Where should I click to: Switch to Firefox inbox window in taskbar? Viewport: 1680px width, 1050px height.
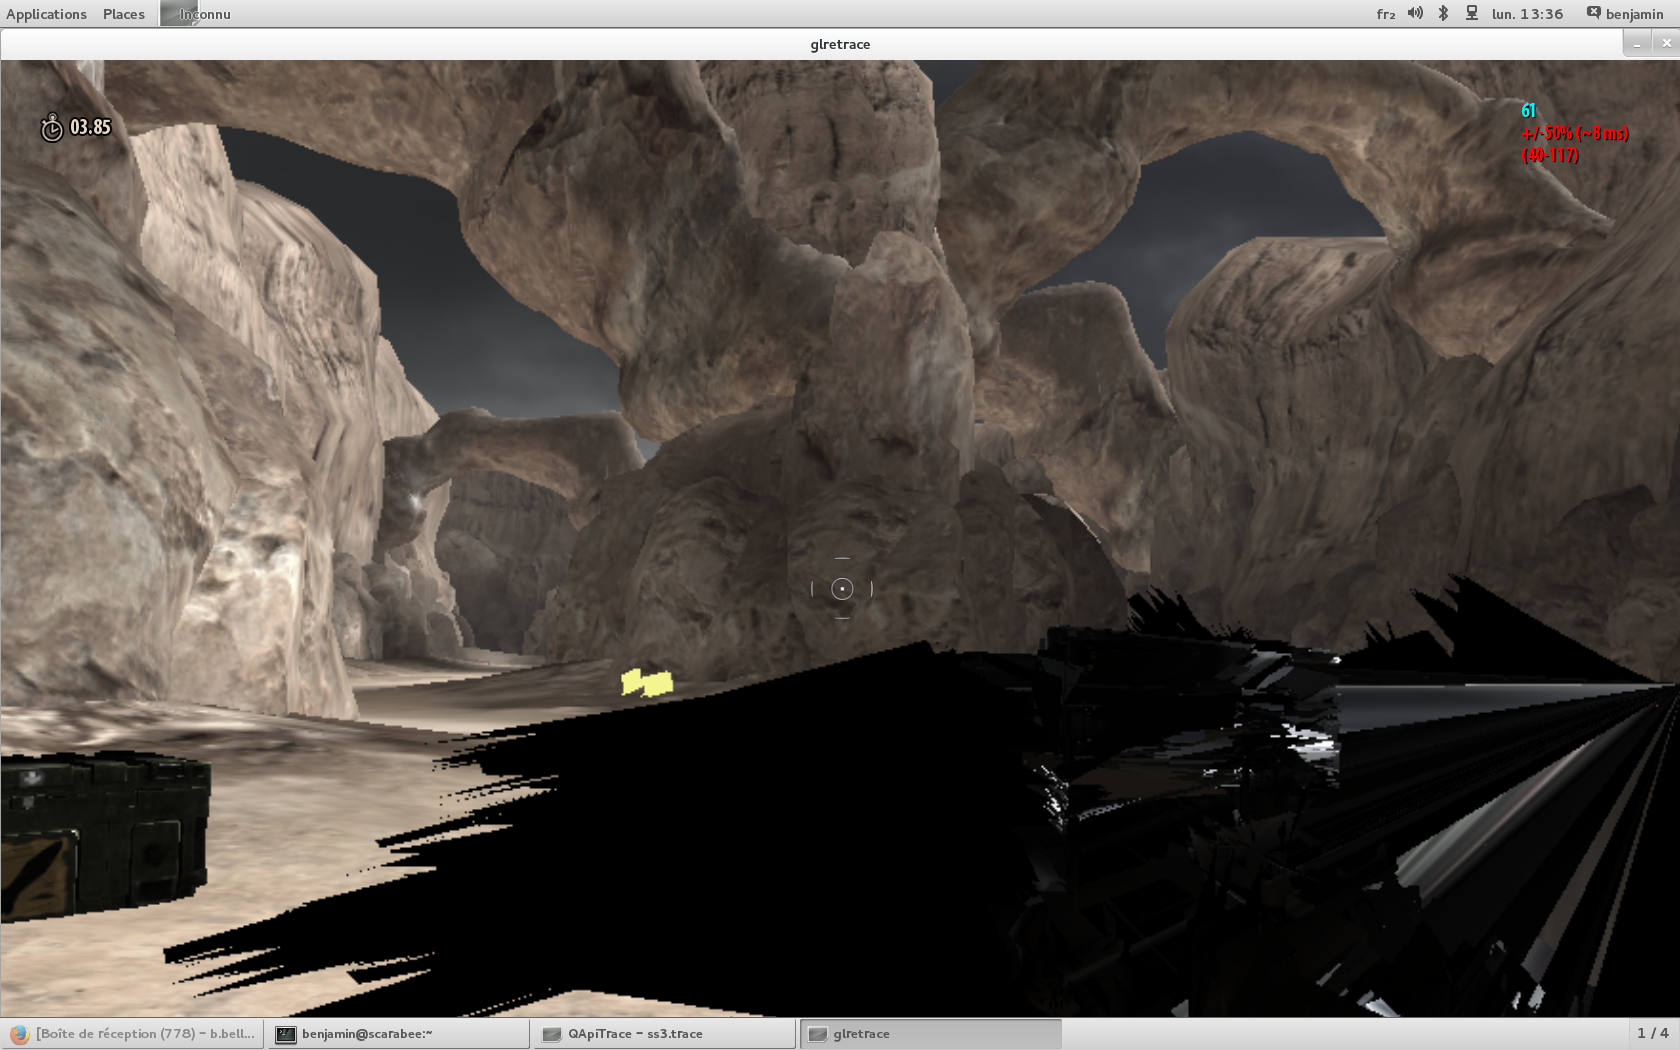click(134, 1034)
